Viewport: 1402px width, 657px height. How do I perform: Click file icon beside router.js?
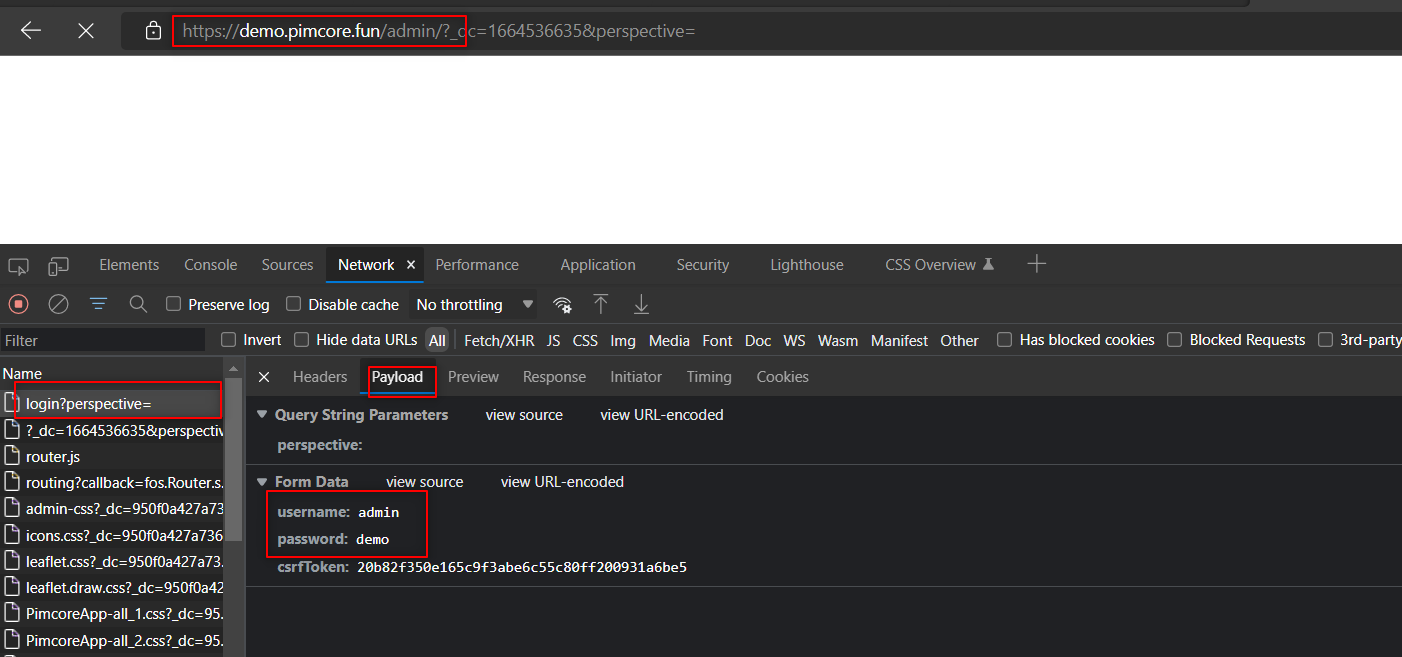12,457
